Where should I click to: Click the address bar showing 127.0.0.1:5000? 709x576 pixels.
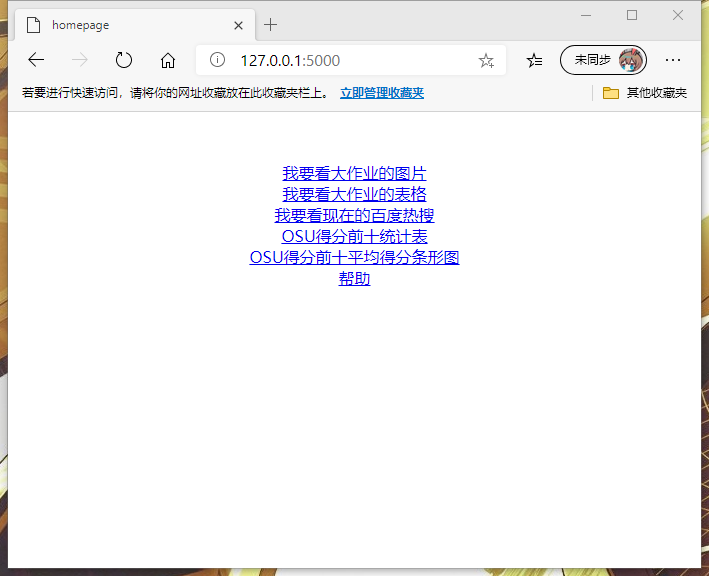(351, 60)
